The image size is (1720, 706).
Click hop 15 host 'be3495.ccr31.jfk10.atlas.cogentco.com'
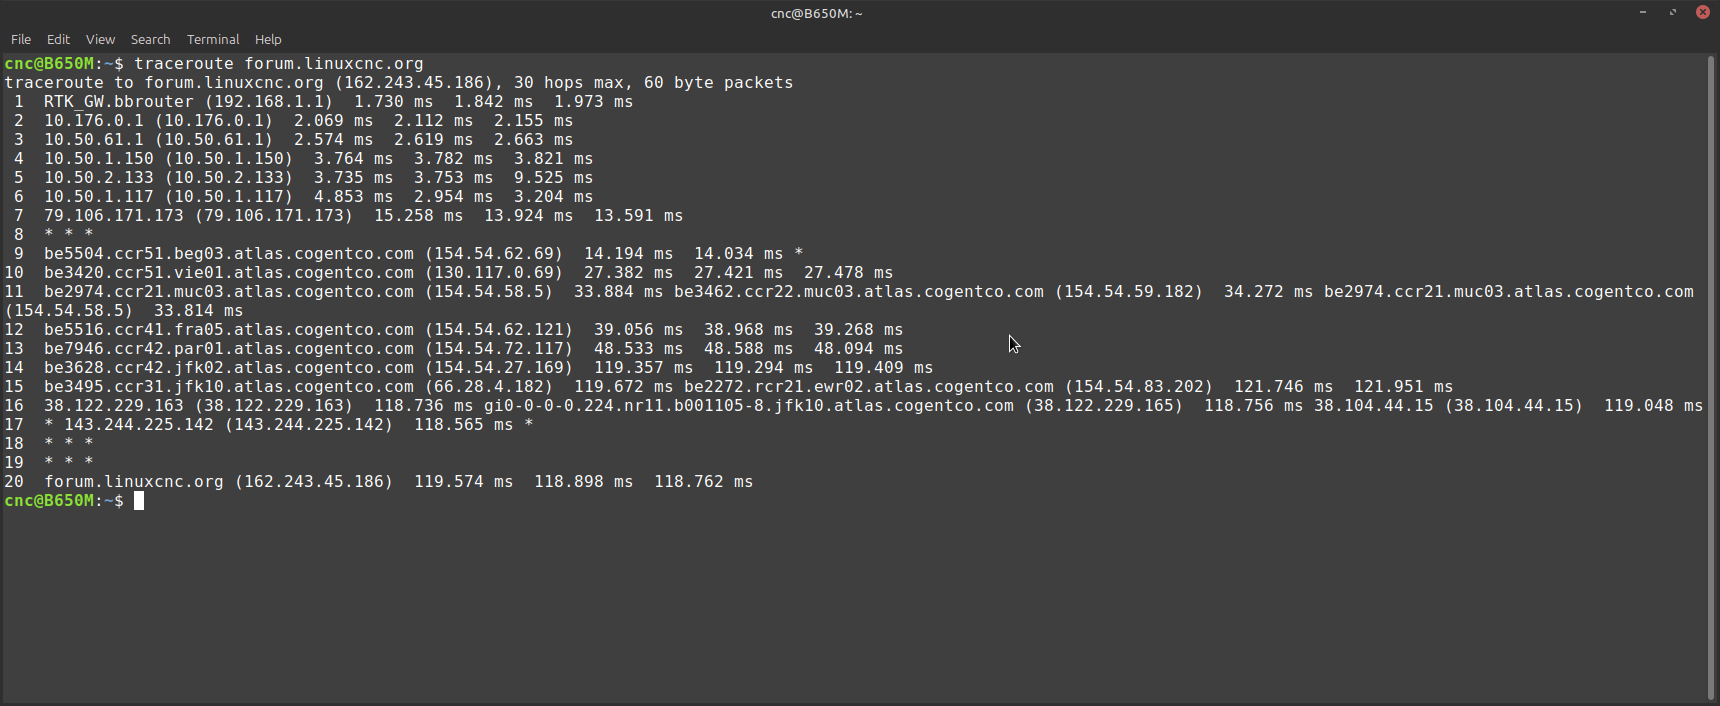click(x=229, y=386)
